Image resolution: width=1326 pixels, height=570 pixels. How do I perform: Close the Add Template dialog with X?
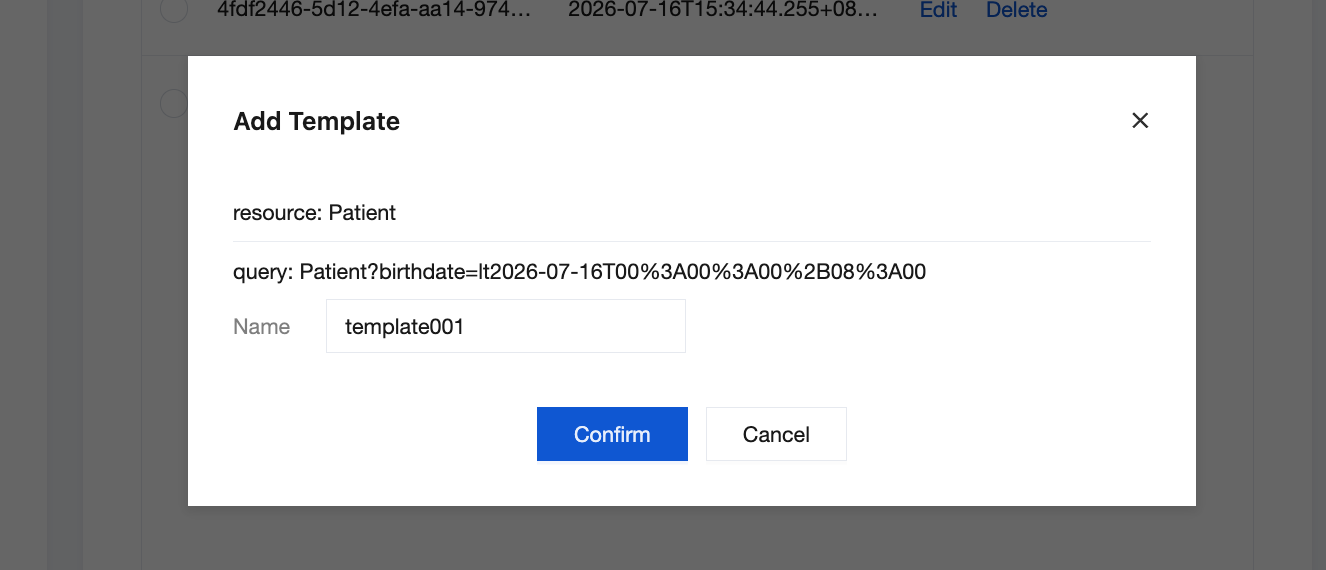pyautogui.click(x=1140, y=121)
